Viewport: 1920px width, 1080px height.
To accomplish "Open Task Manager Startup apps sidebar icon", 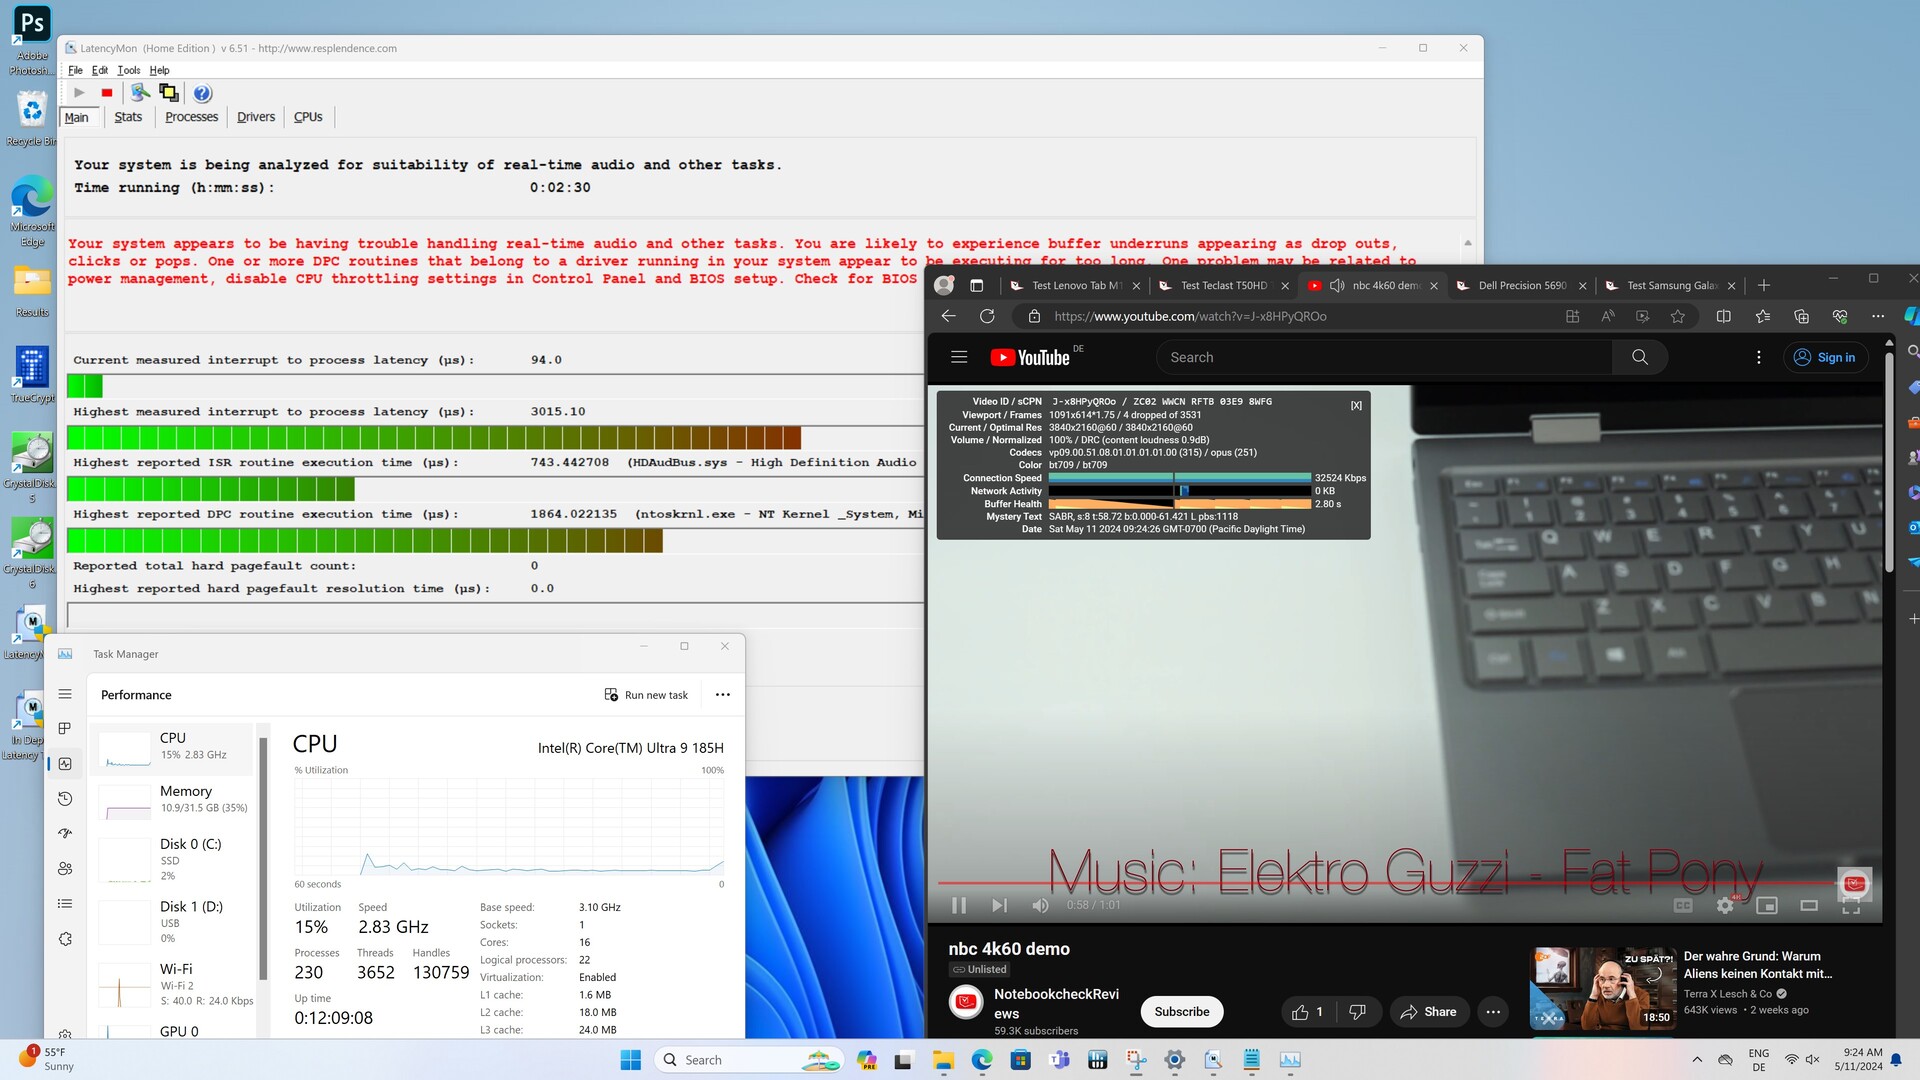I will click(x=65, y=833).
